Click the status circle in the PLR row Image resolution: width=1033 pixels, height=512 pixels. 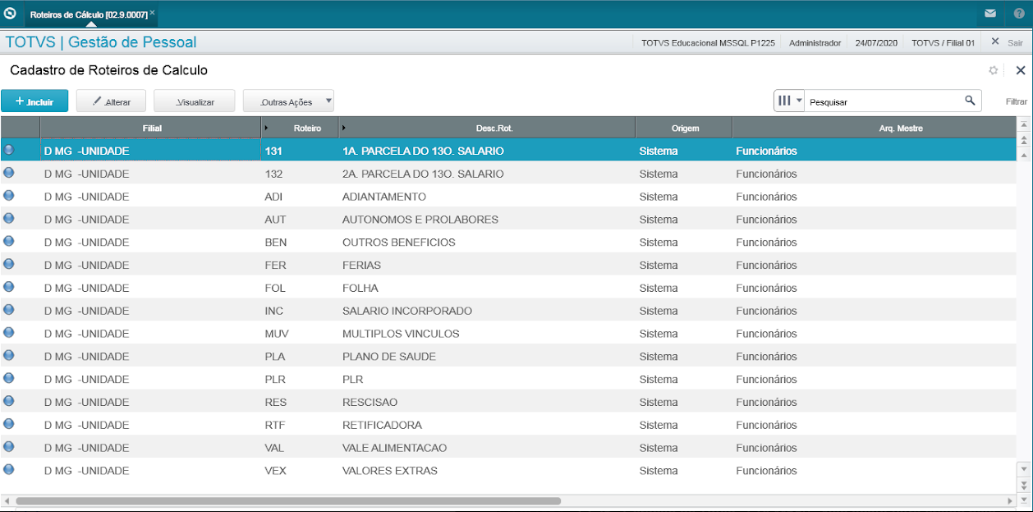pos(9,378)
